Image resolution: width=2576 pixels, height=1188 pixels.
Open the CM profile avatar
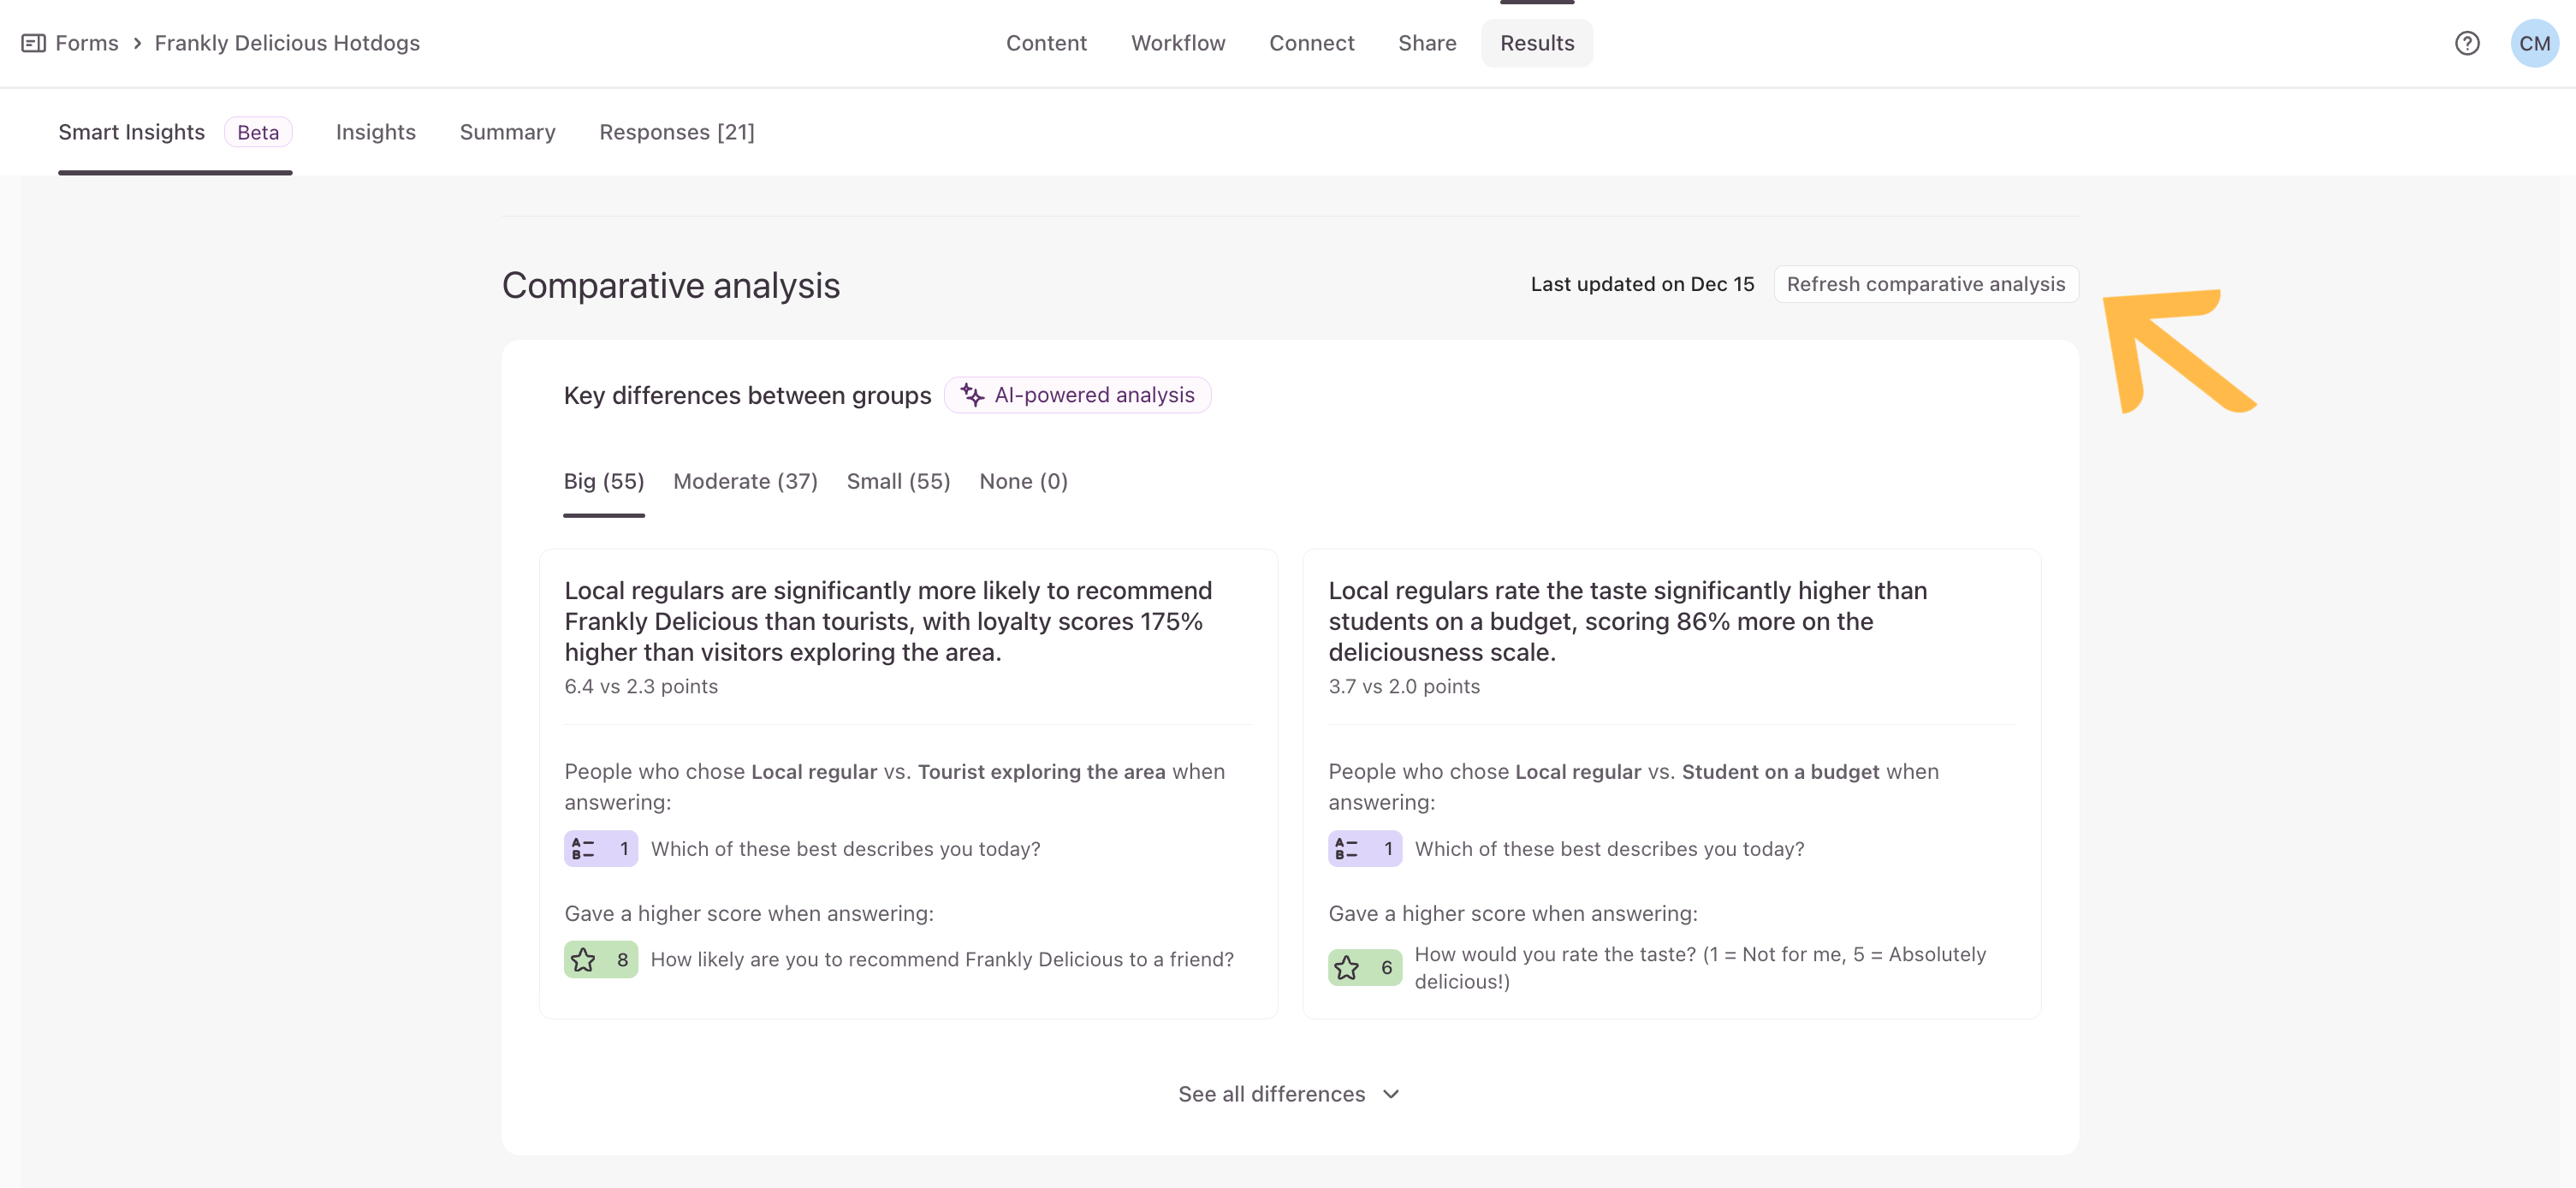point(2533,43)
